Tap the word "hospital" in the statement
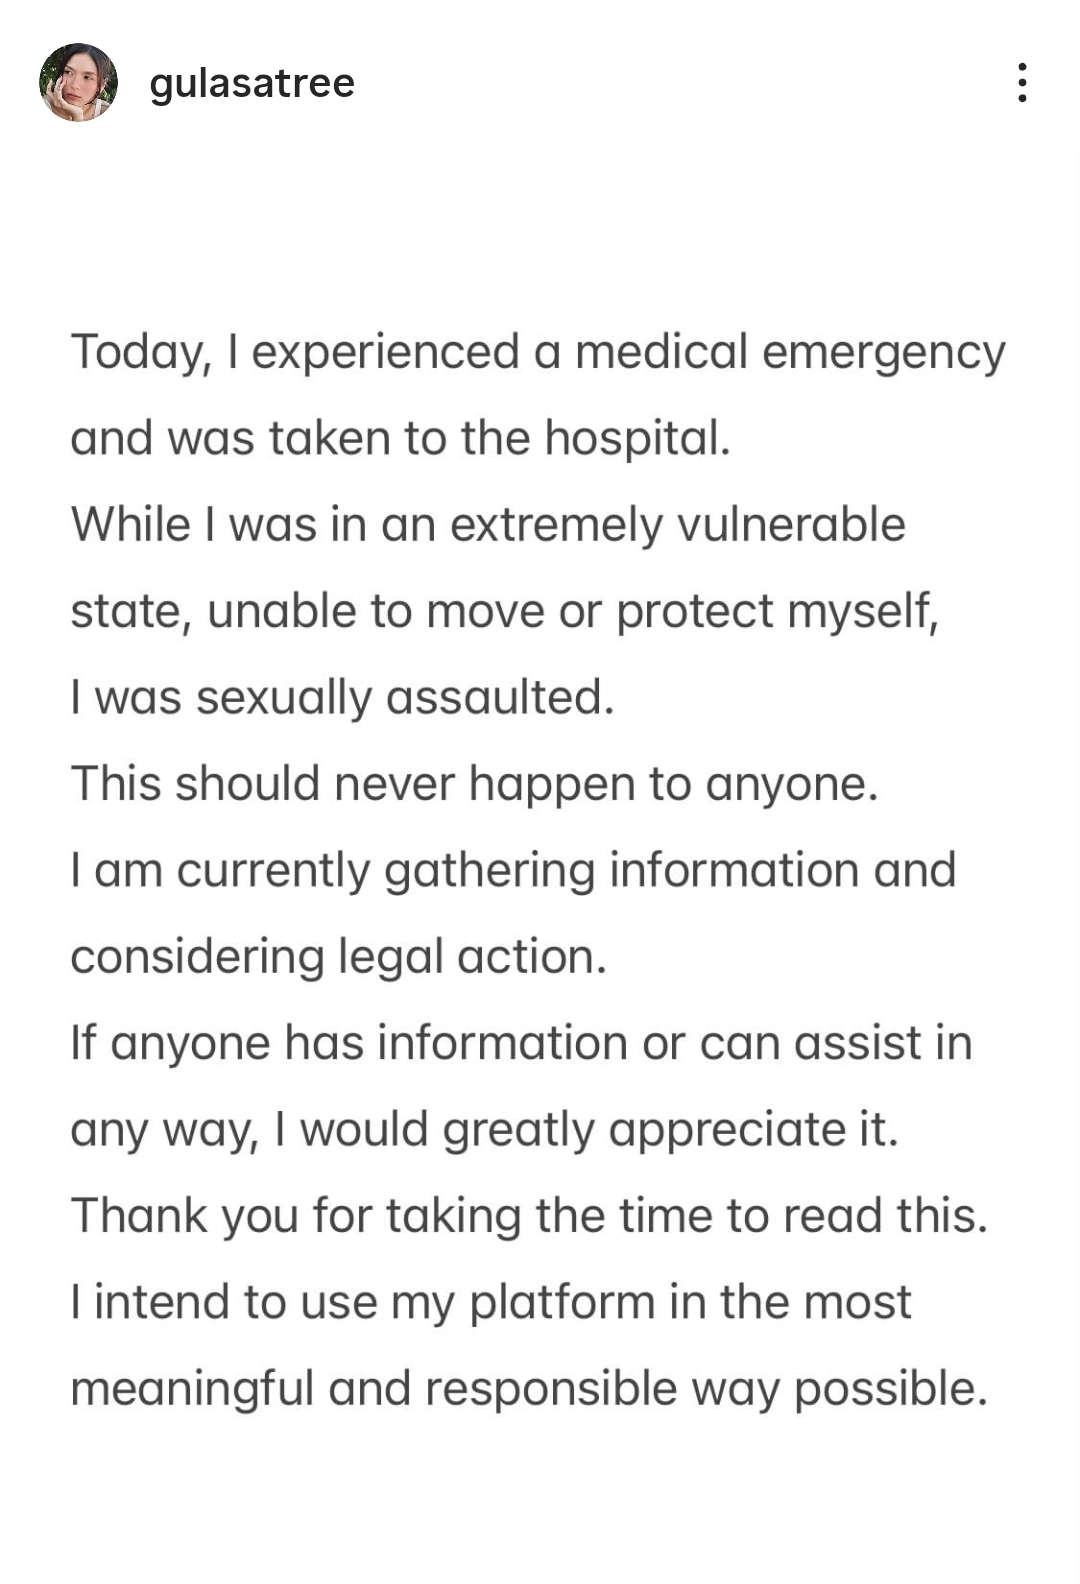Image resolution: width=1080 pixels, height=1584 pixels. [636, 439]
